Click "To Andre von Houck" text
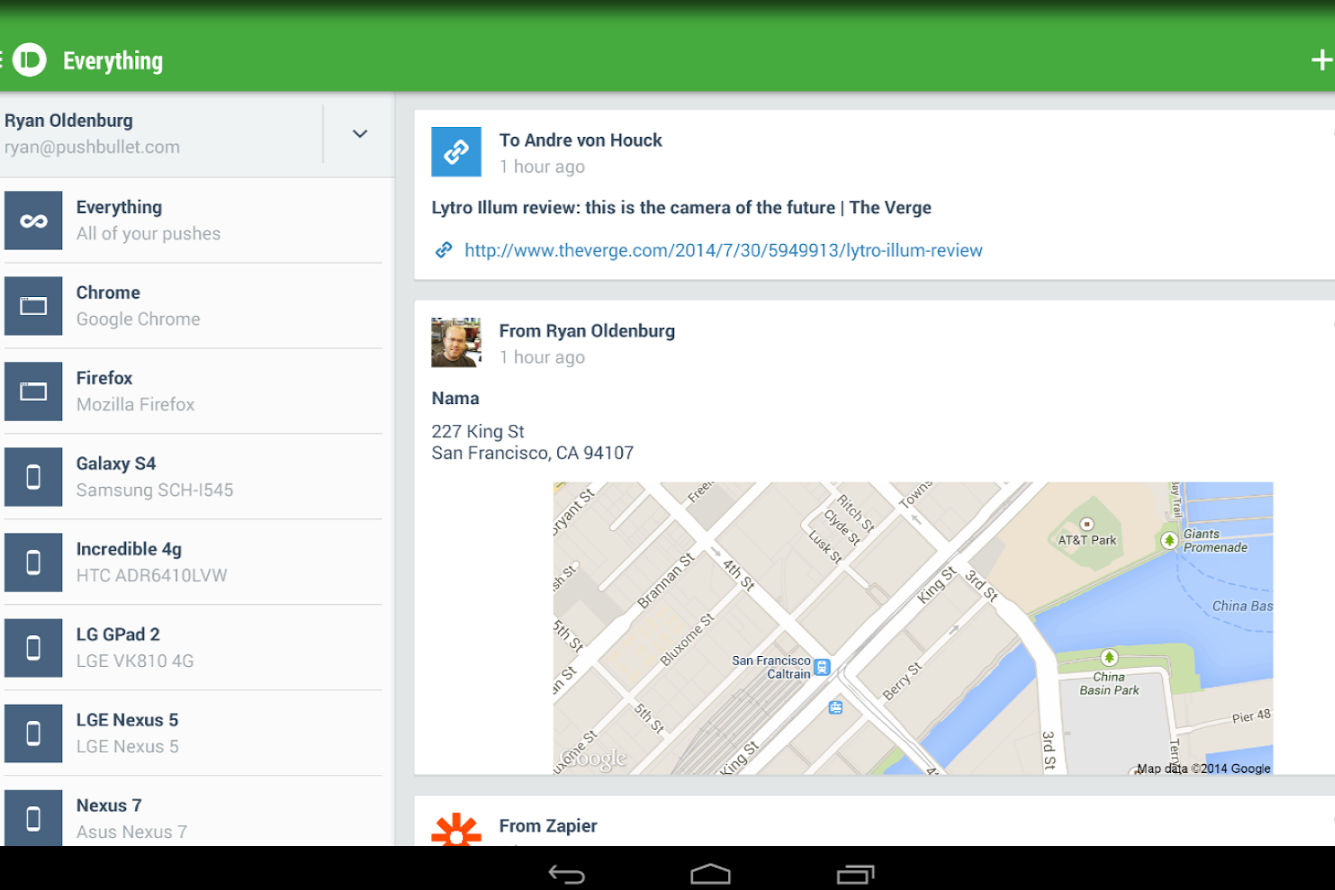Viewport: 1335px width, 890px height. (x=580, y=140)
